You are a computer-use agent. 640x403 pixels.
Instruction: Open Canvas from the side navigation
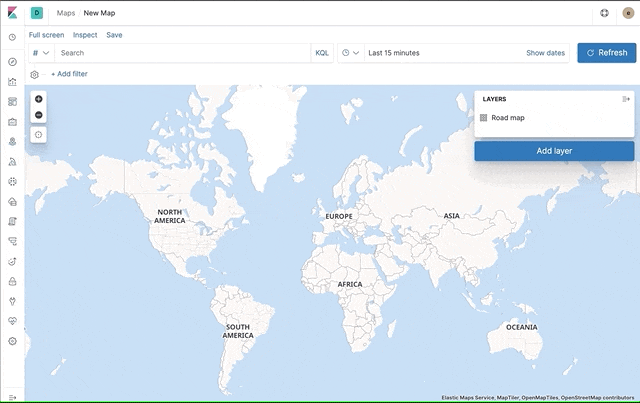(x=13, y=122)
